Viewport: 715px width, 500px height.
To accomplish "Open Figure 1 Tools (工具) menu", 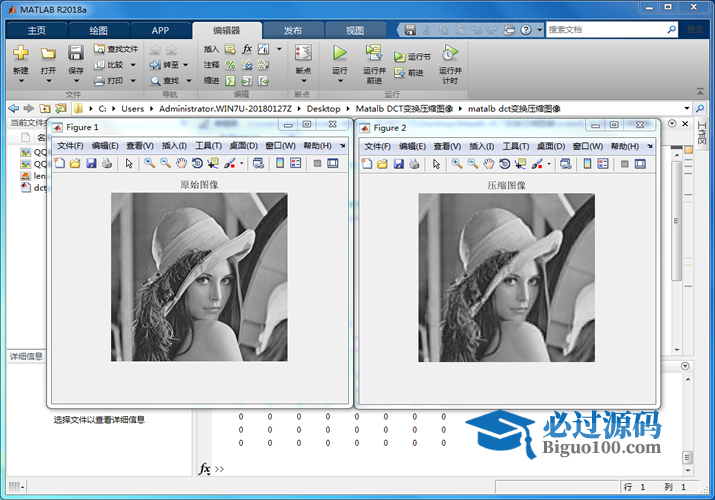I will [208, 145].
